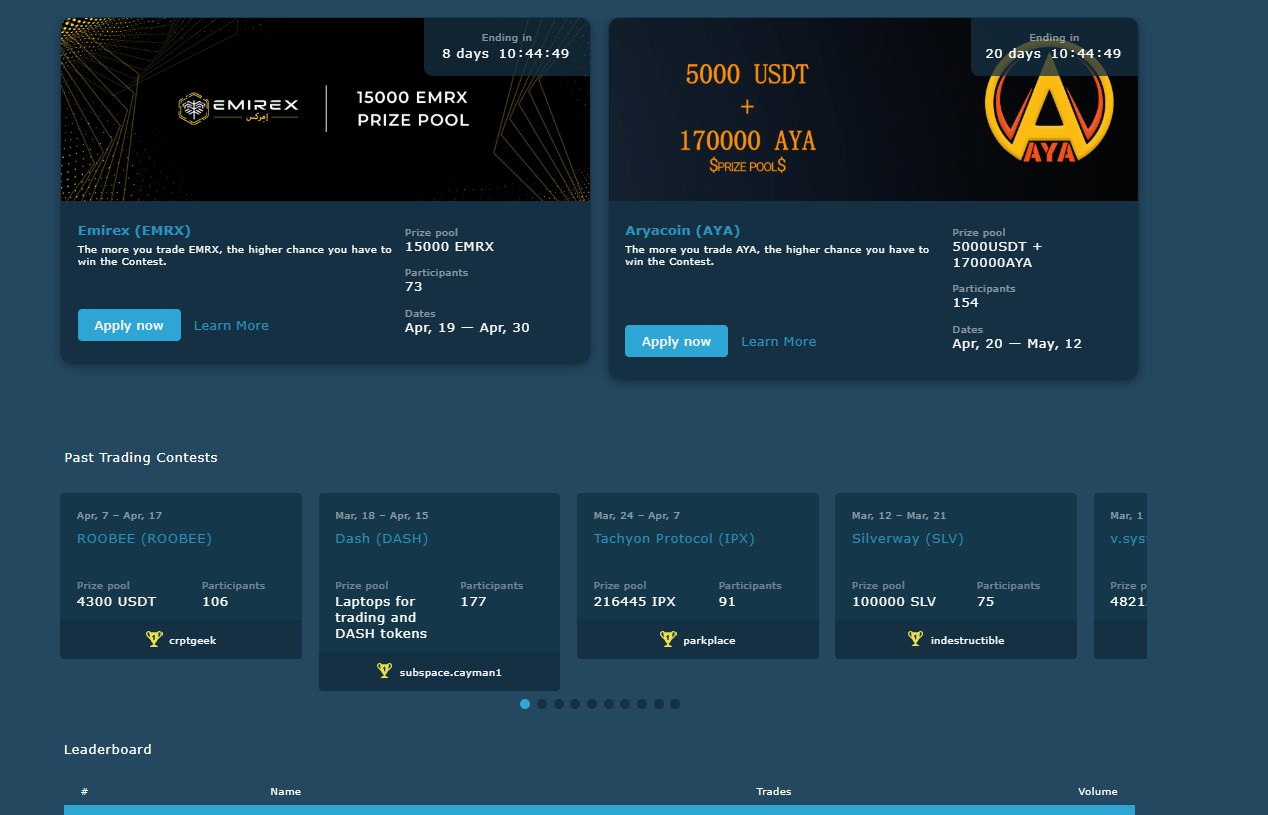This screenshot has width=1268, height=815.
Task: Click the Aryacoin prize pool banner image
Action: pos(873,109)
